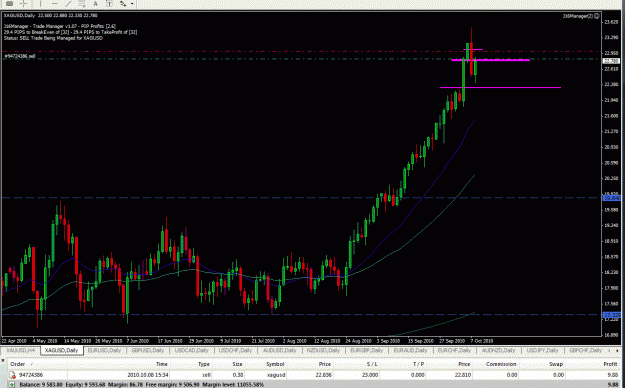Sort orders by the Symbol column header
This screenshot has width=625, height=388.
275,364
